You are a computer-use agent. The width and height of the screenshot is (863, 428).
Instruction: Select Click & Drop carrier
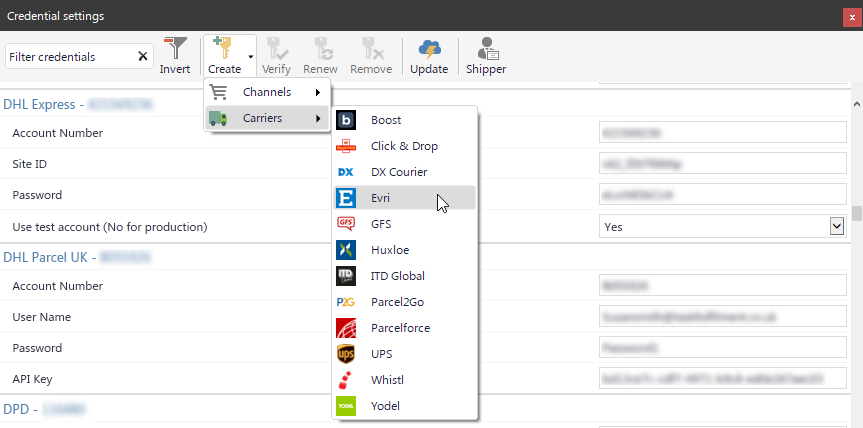[405, 146]
